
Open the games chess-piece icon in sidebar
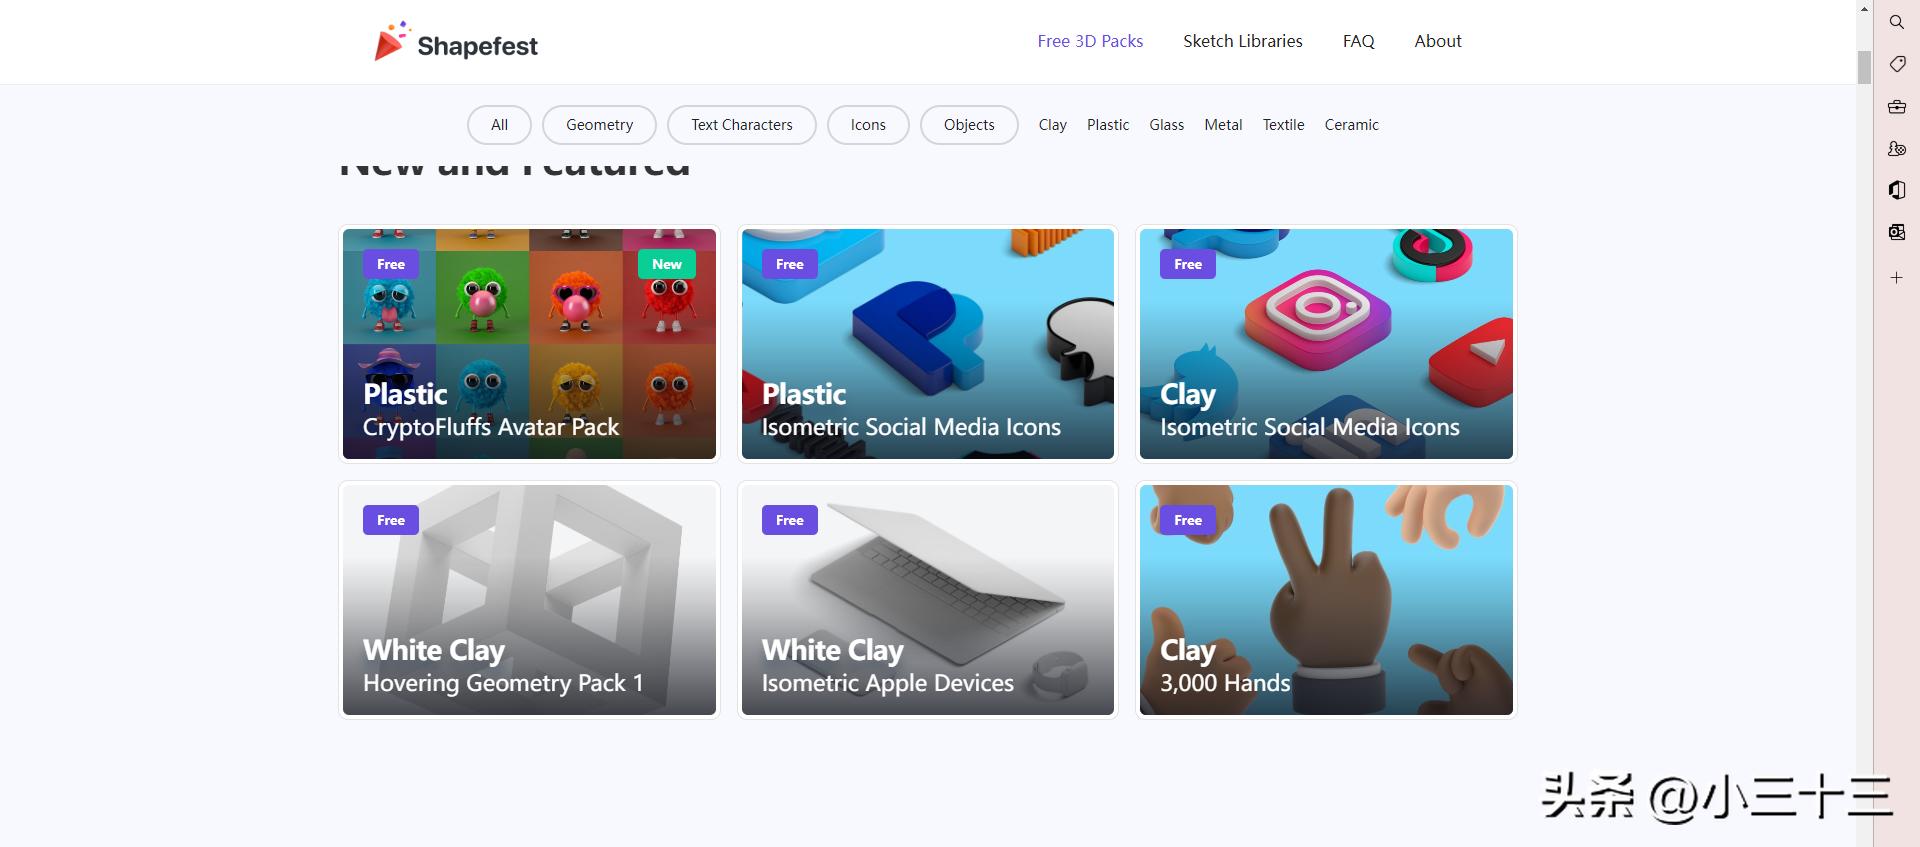click(1896, 148)
